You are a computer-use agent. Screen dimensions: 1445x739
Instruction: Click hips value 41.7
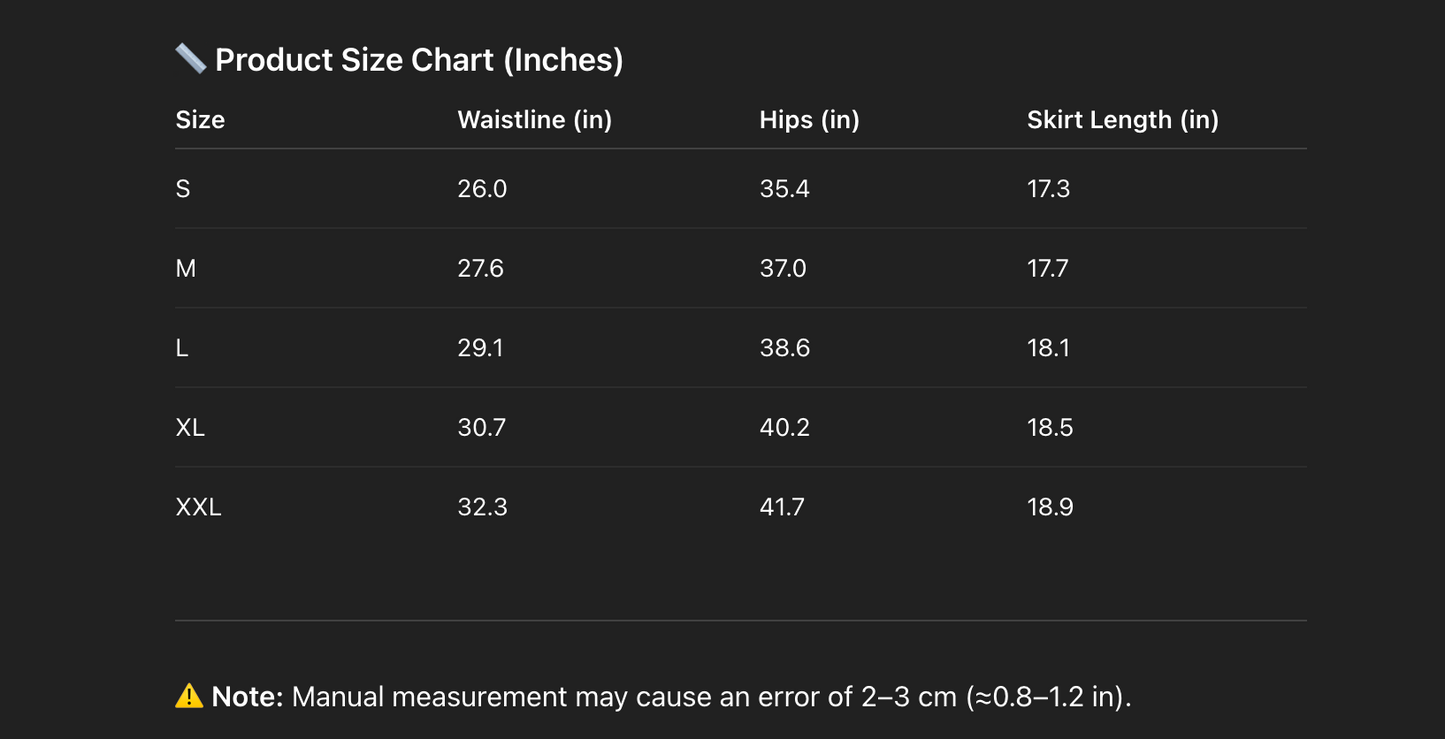point(782,508)
